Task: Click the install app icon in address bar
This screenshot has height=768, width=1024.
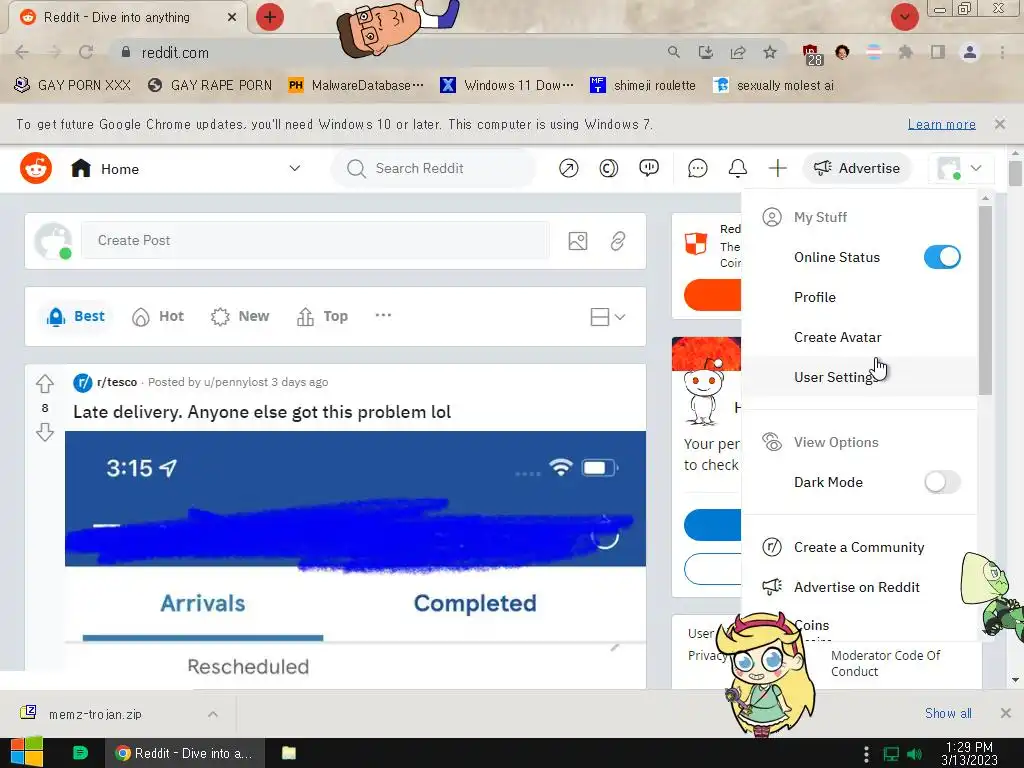Action: pos(705,52)
